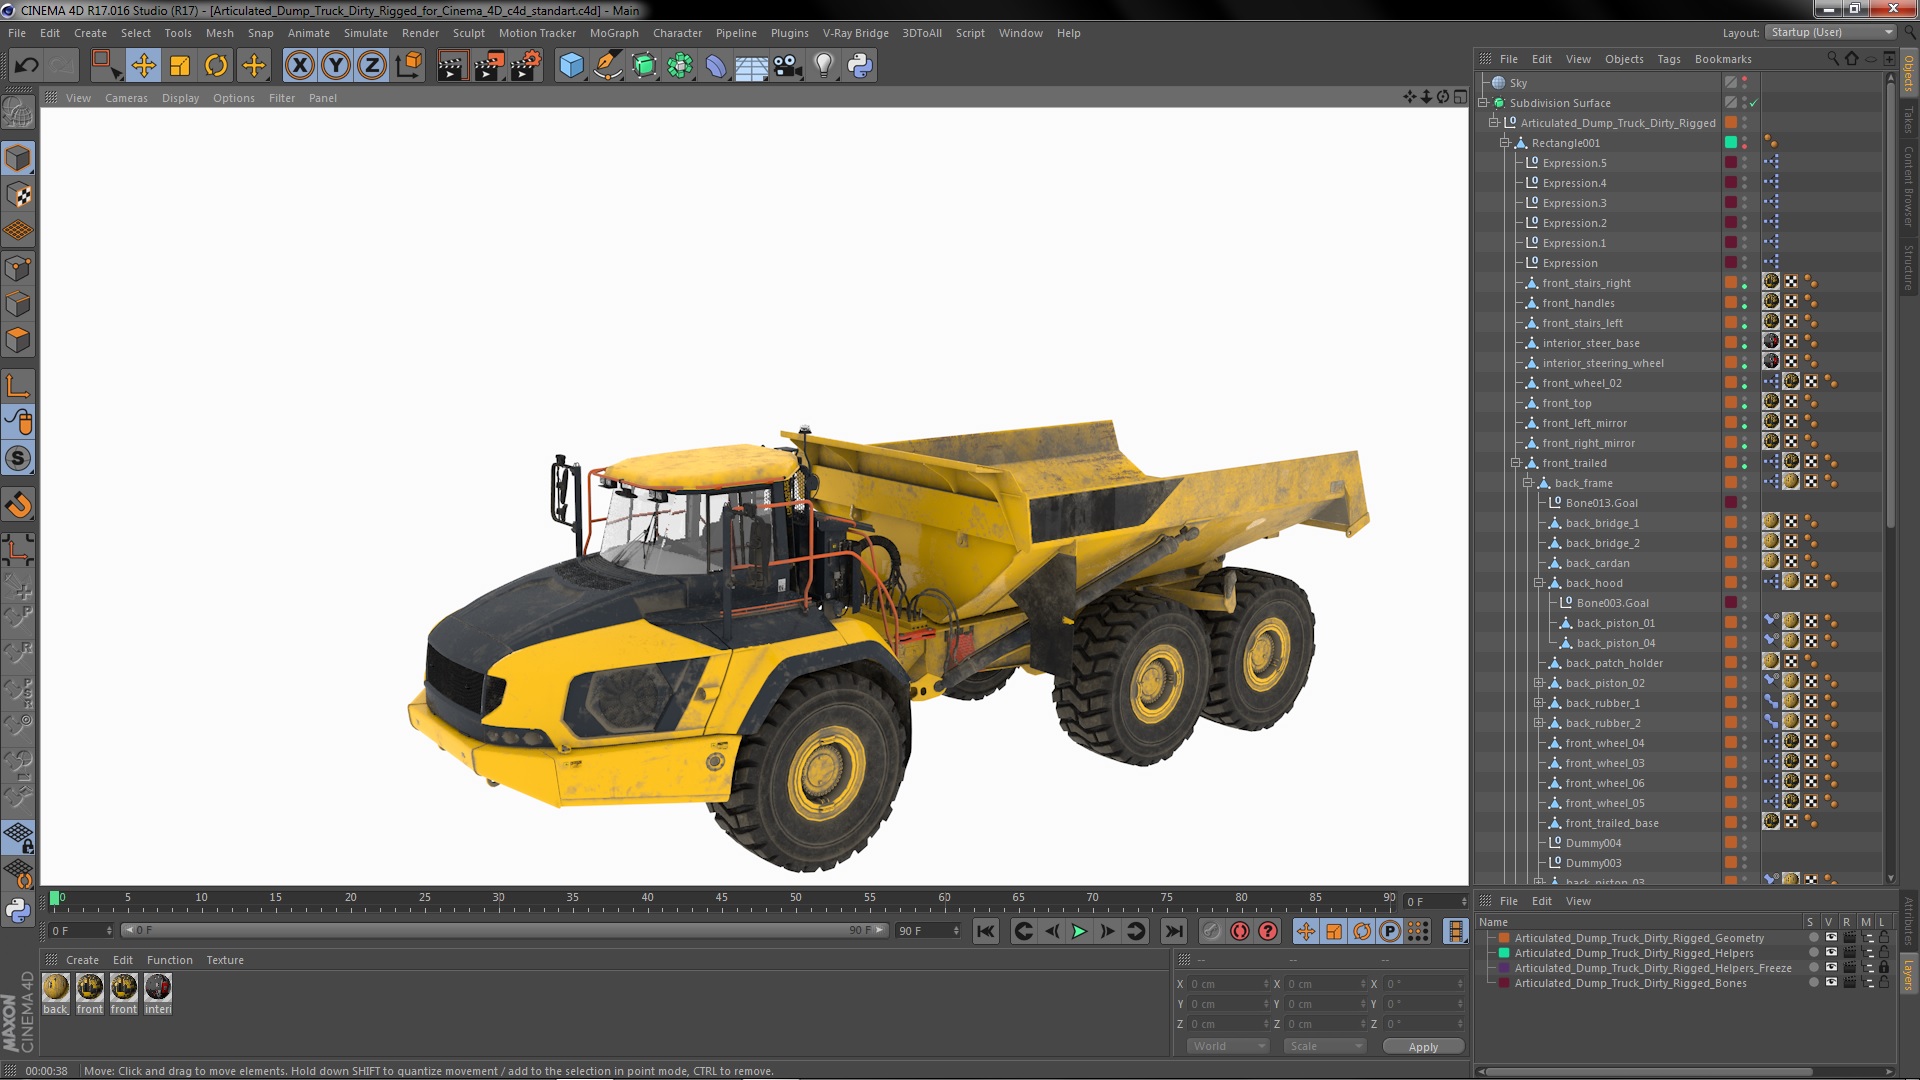Viewport: 1920px width, 1080px height.
Task: Click the Rectangle001 green layer color swatch
Action: coord(1731,143)
